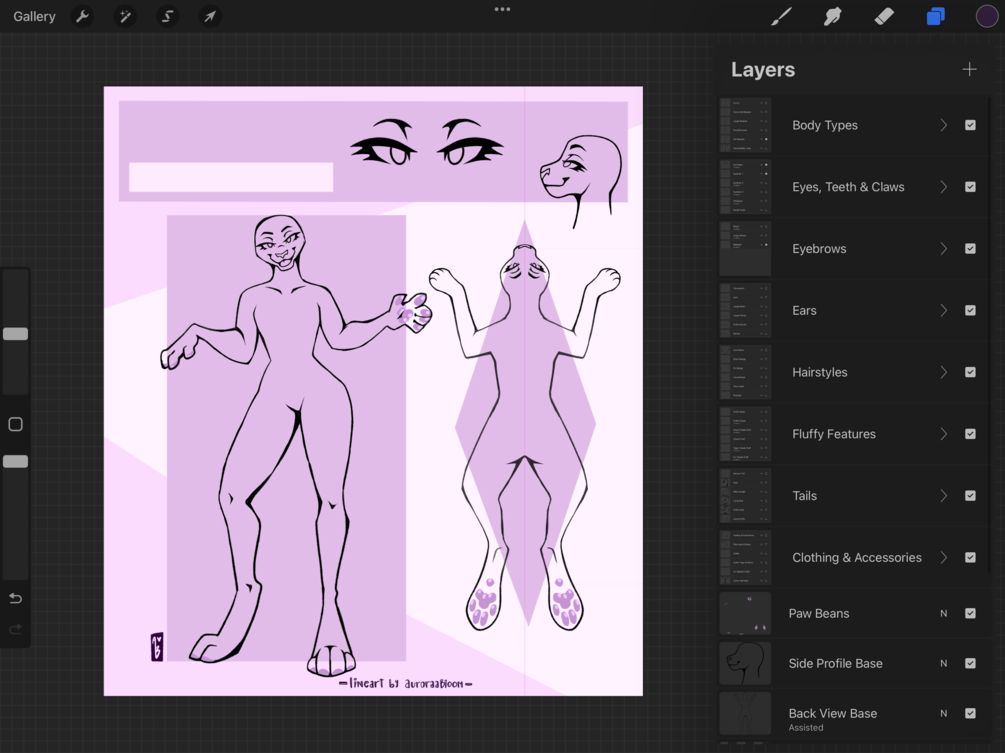1005x753 pixels.
Task: Hide the Fluffy Features group
Action: point(970,434)
